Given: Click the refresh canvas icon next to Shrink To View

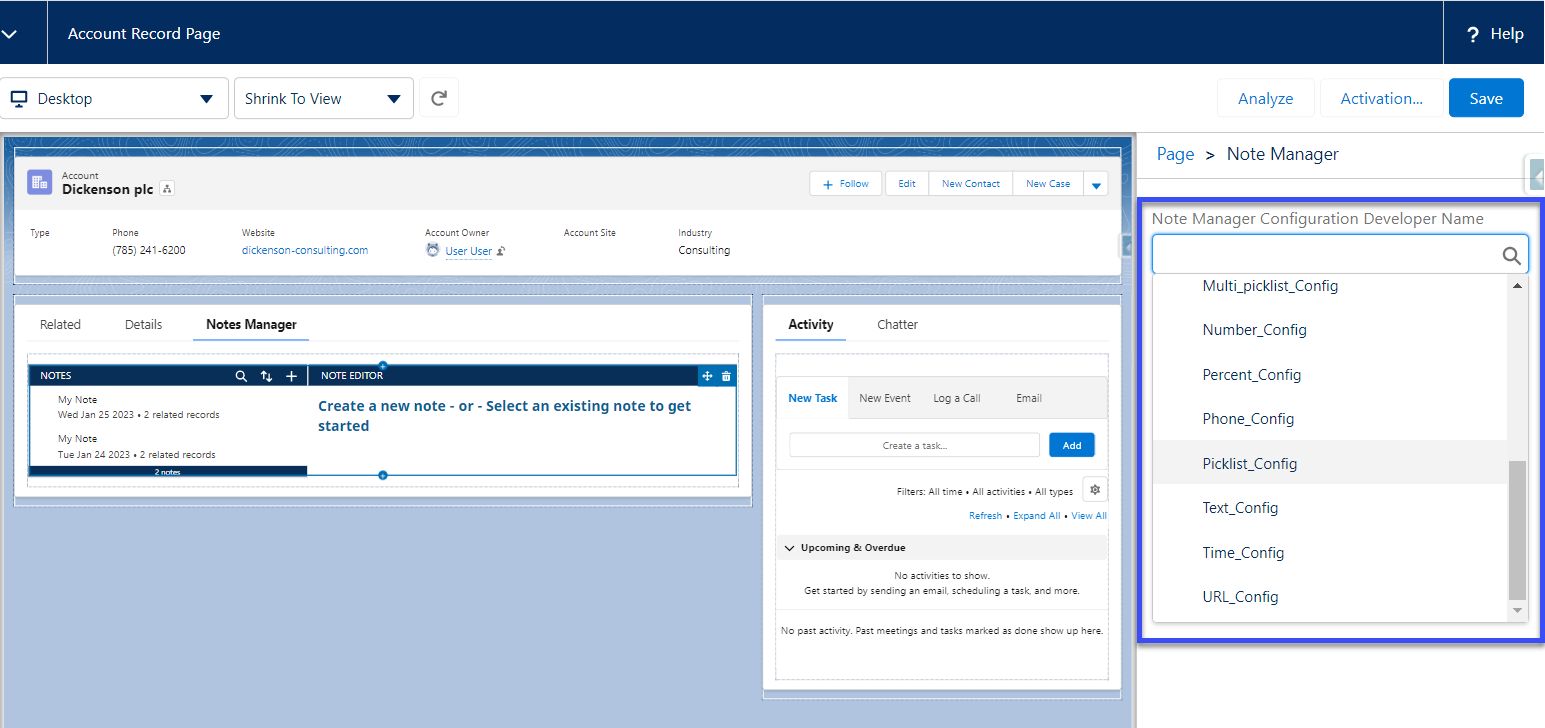Looking at the screenshot, I should tap(438, 97).
